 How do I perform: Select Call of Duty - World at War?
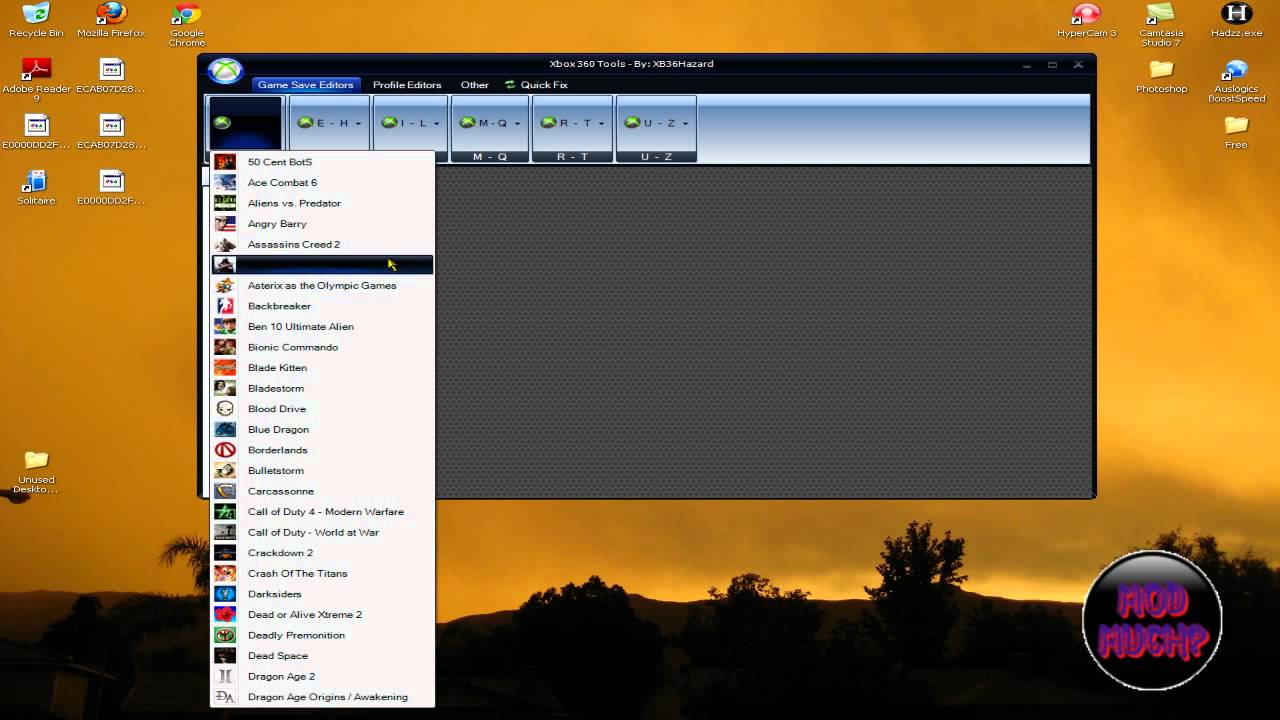click(322, 532)
